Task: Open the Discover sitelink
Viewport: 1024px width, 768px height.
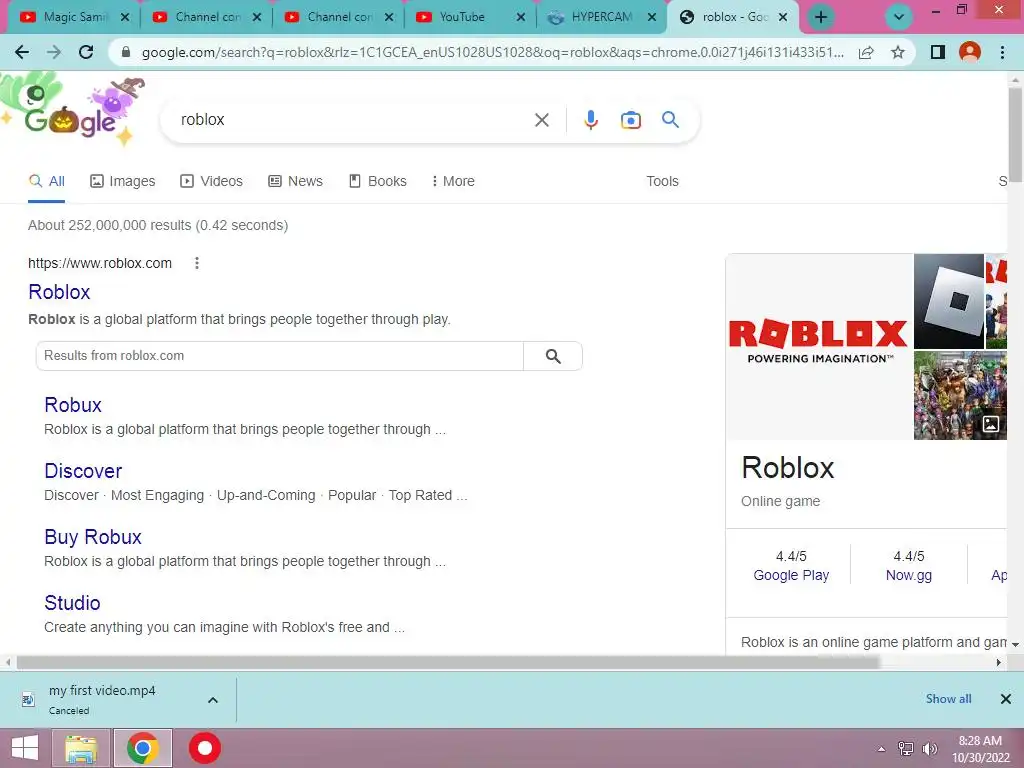Action: click(x=83, y=471)
